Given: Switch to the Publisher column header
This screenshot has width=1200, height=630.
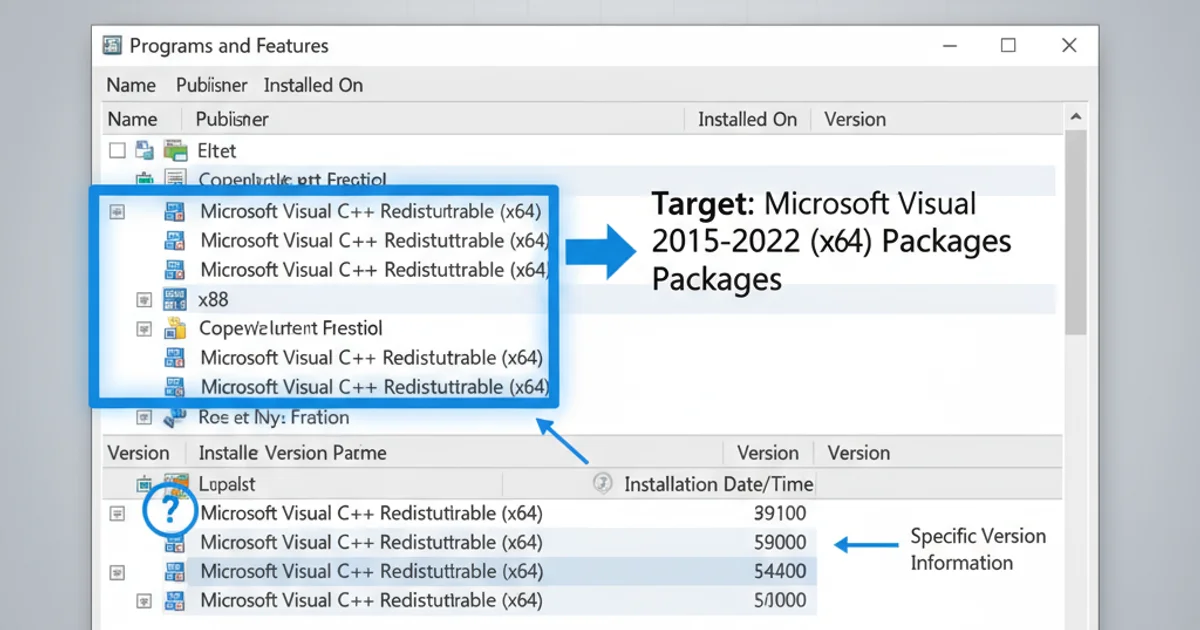Looking at the screenshot, I should point(231,118).
